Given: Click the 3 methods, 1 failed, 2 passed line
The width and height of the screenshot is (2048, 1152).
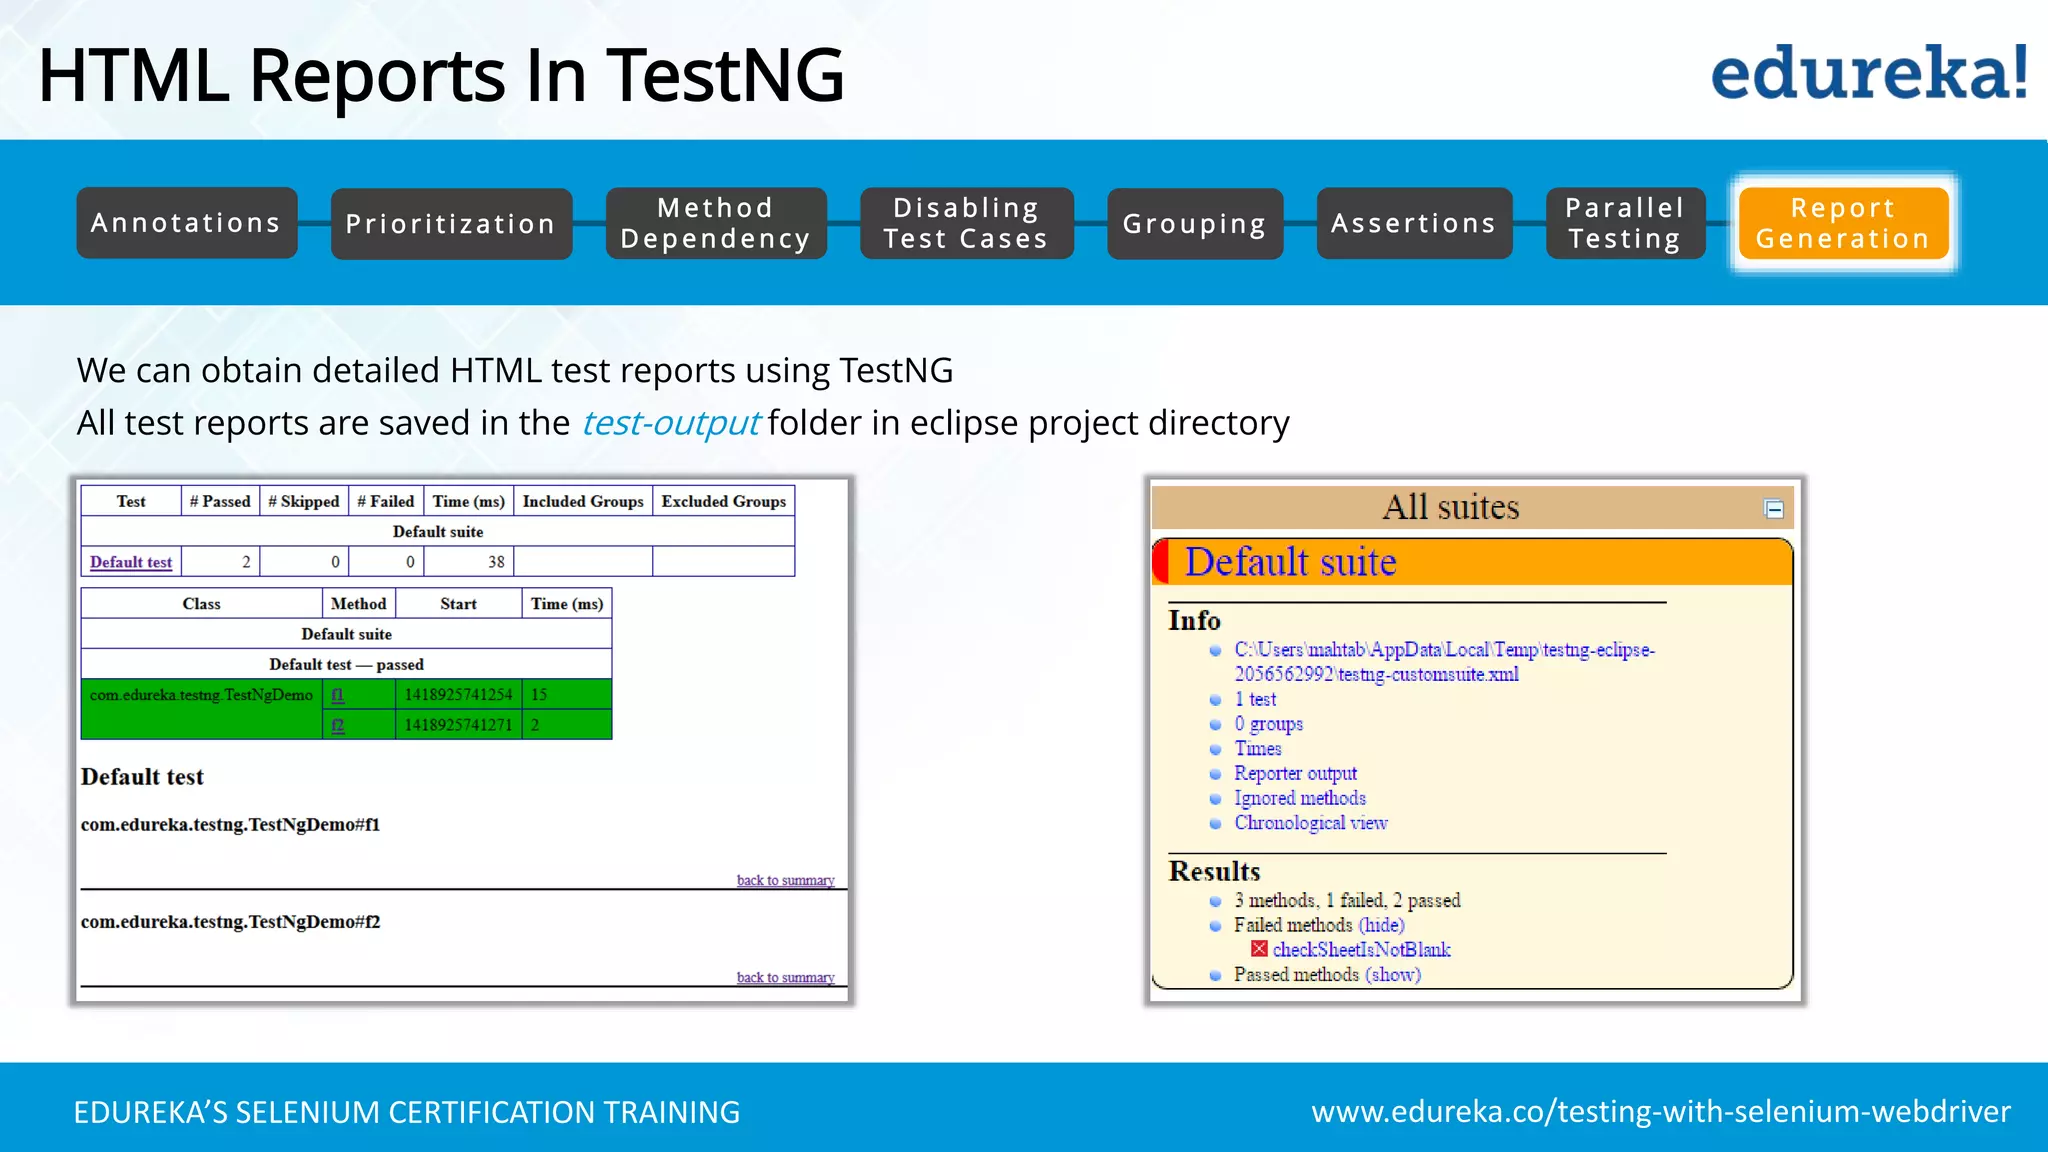Looking at the screenshot, I should [1347, 900].
